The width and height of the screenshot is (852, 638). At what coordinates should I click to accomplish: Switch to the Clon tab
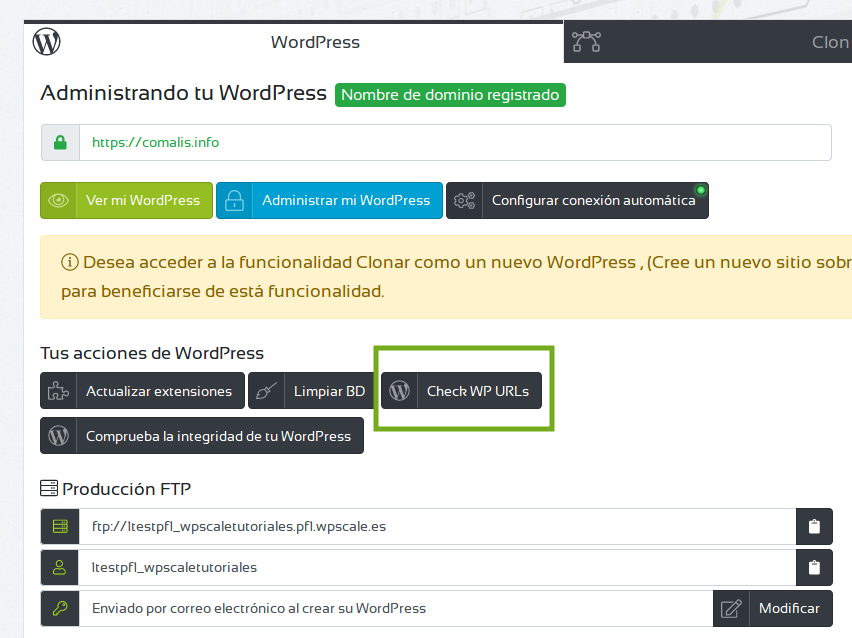[708, 42]
